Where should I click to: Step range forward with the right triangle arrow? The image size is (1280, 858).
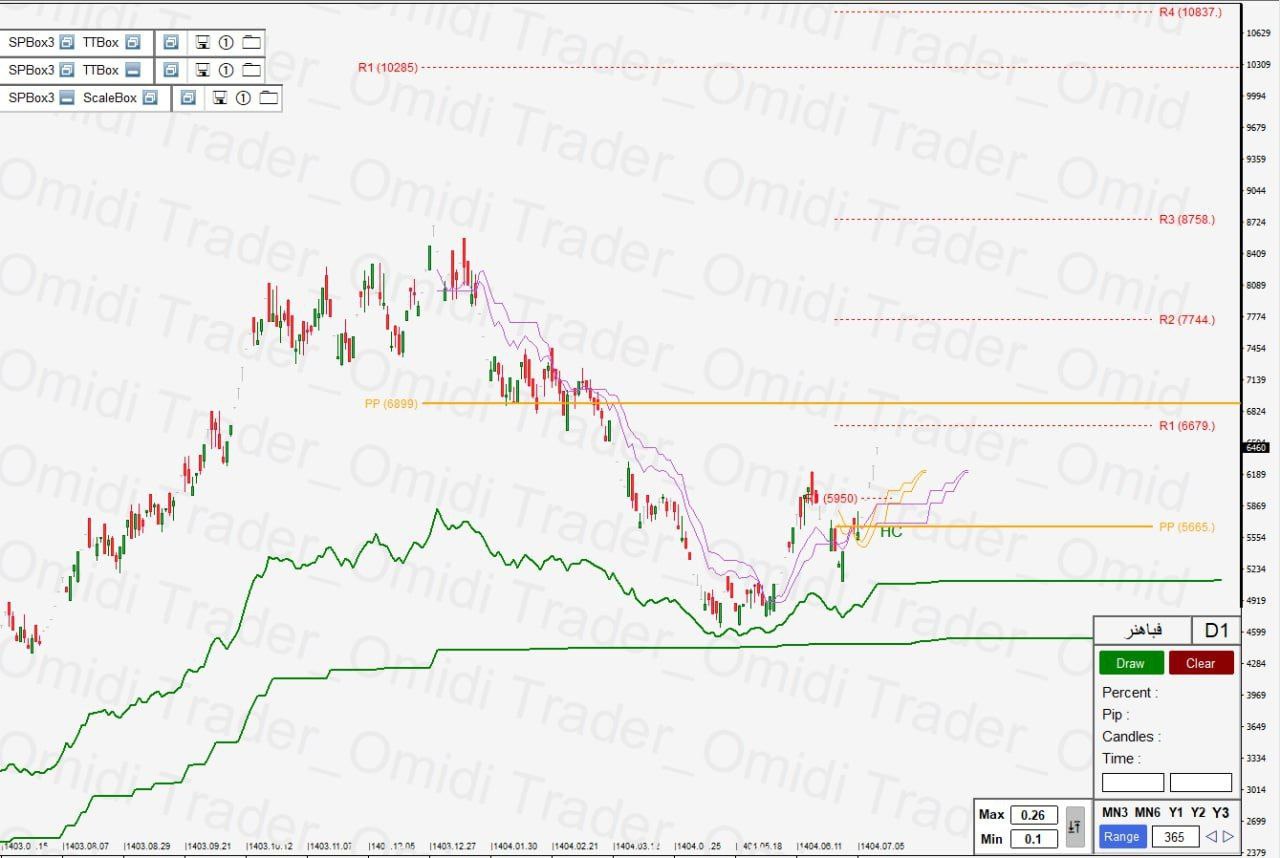(x=1228, y=837)
